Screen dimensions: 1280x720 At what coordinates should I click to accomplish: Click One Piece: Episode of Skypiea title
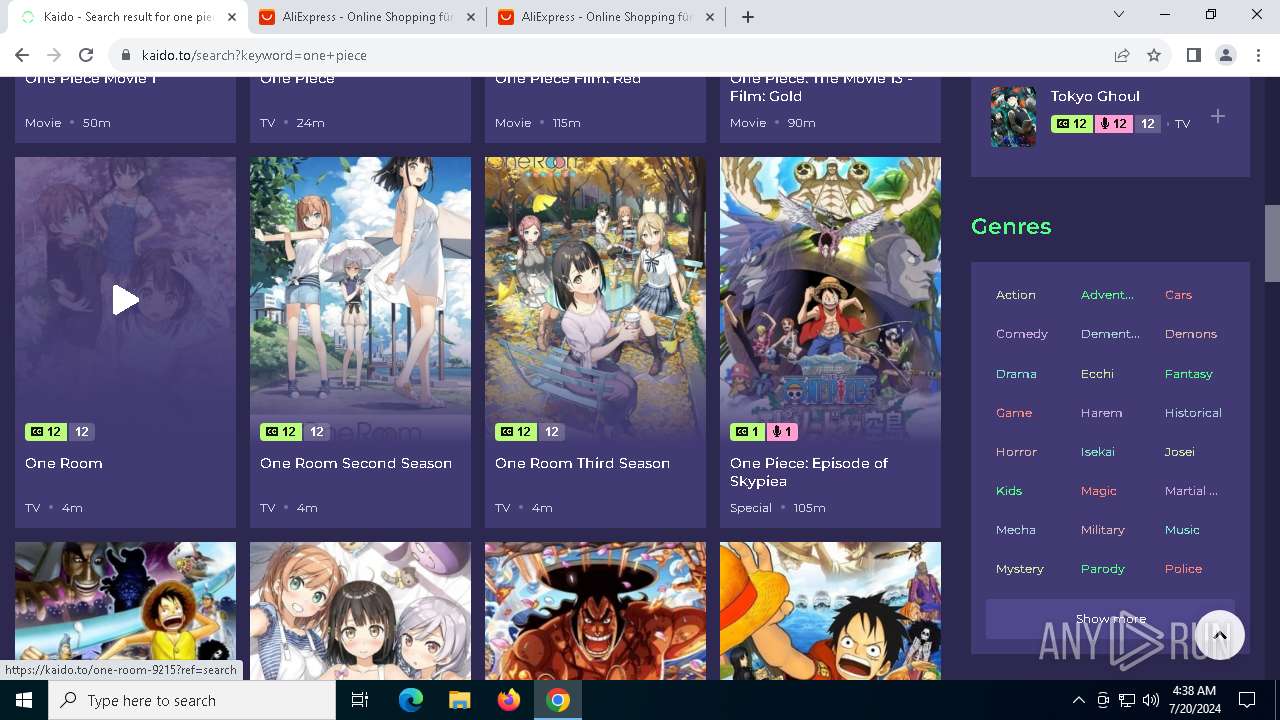(809, 472)
